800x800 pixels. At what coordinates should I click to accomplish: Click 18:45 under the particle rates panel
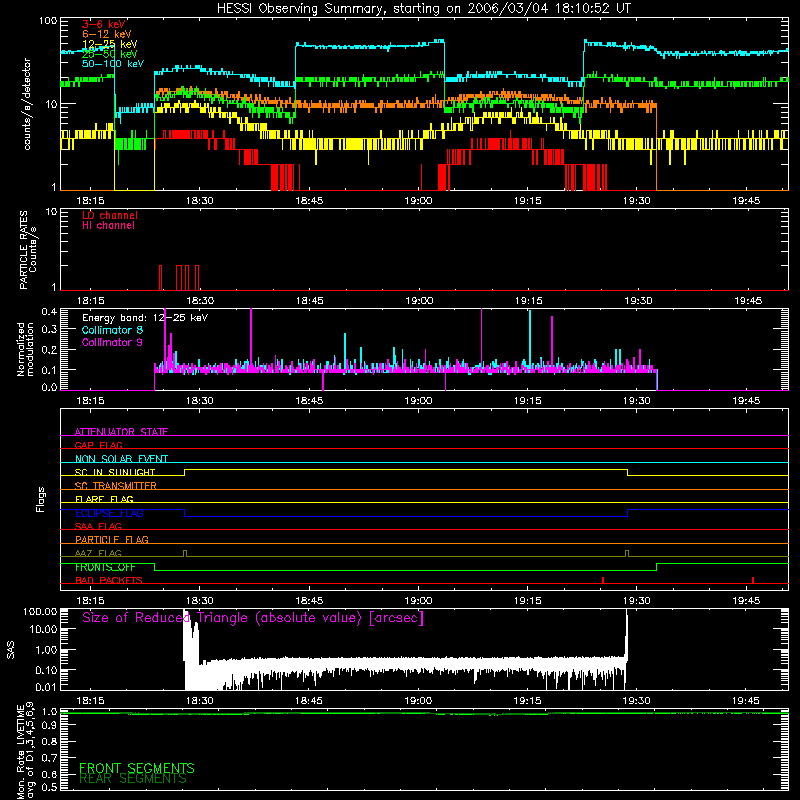coord(309,301)
